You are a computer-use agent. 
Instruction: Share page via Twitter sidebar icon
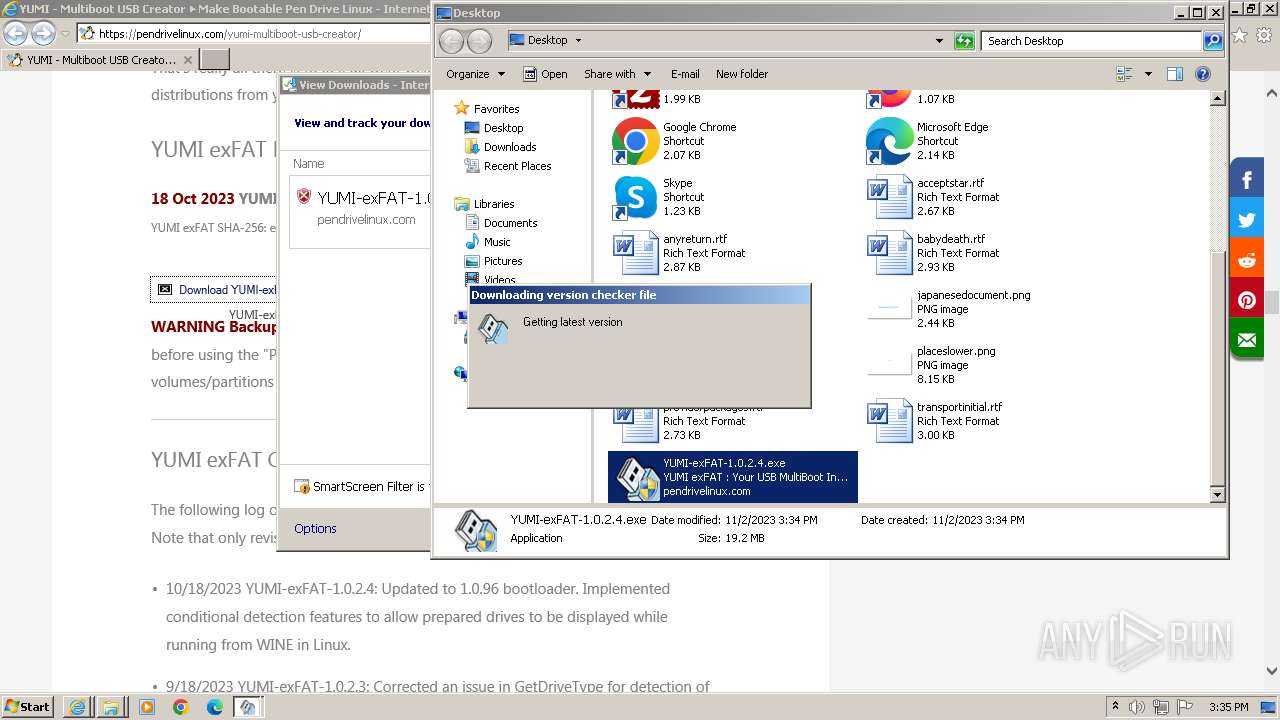(1247, 220)
